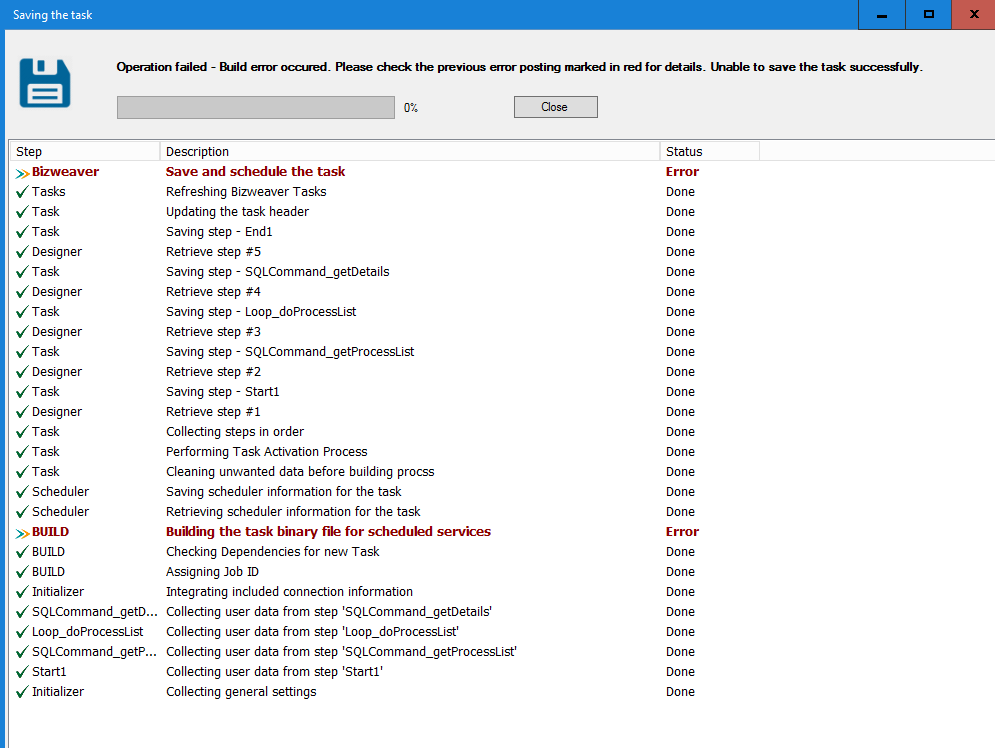Click the Status column header
995x748 pixels.
tap(709, 152)
